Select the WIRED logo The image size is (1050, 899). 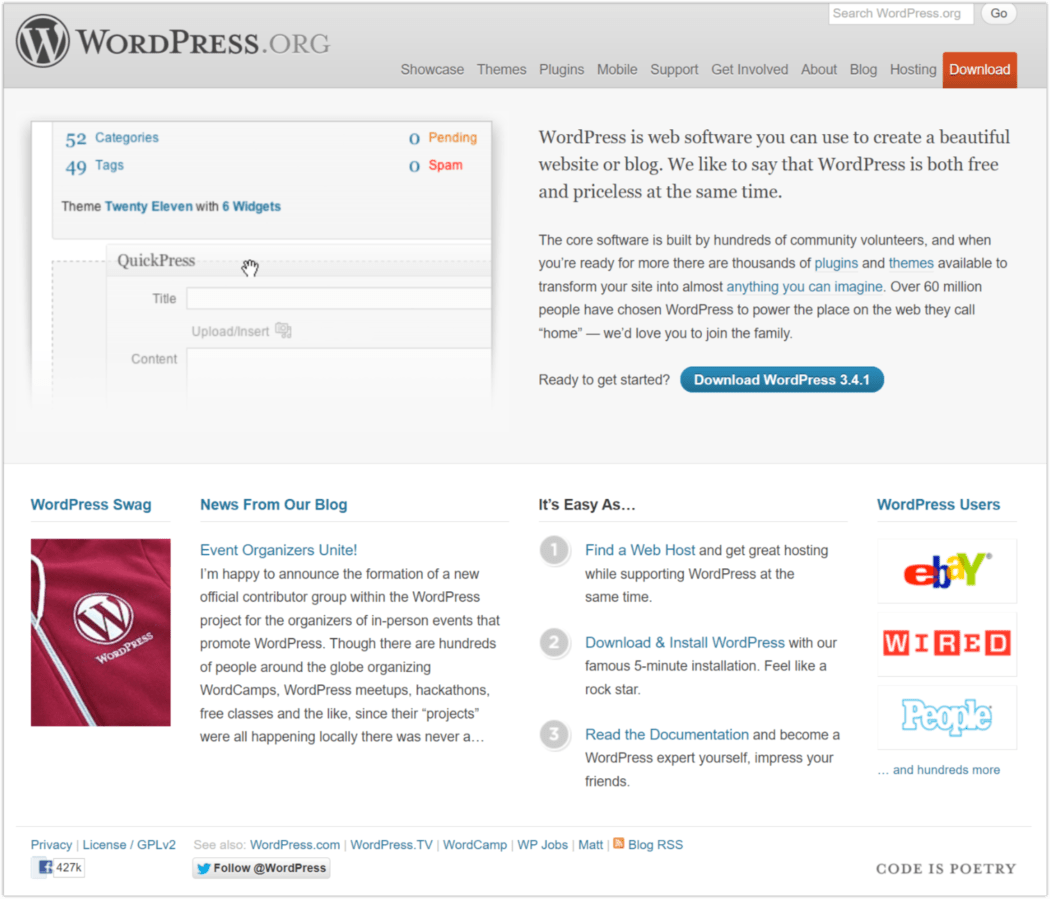point(945,643)
